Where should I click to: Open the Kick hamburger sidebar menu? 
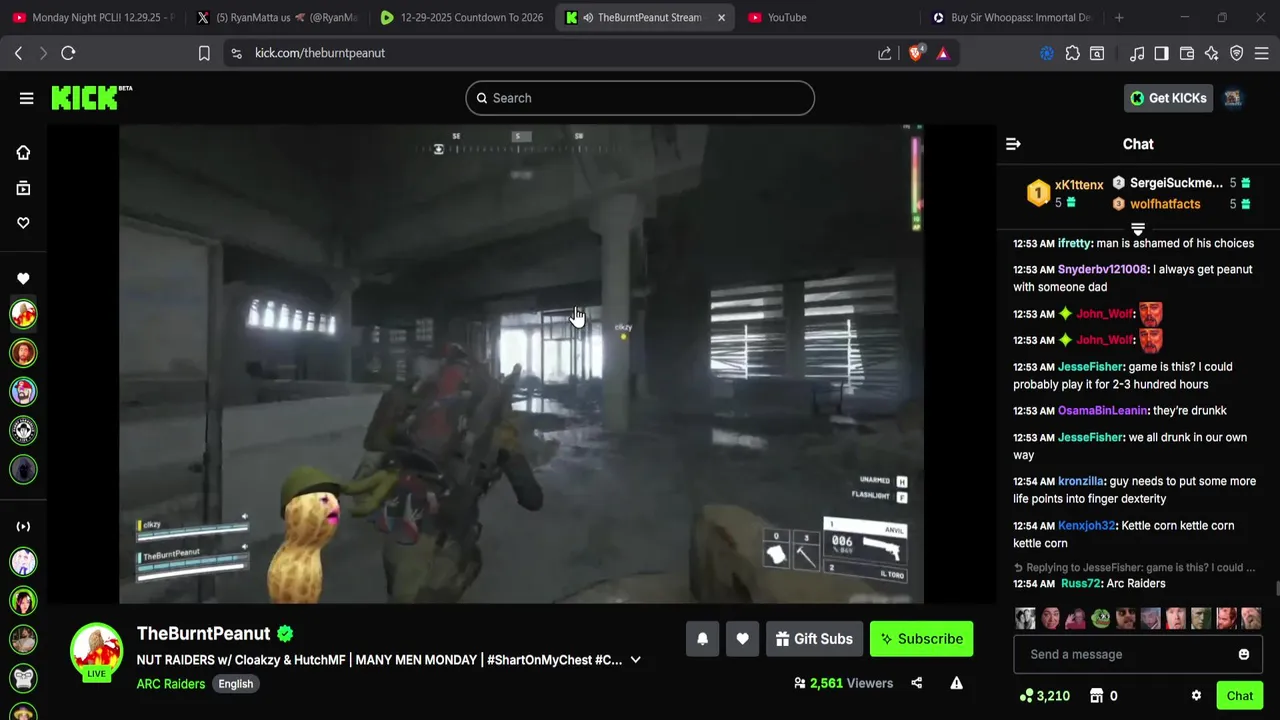click(x=26, y=98)
